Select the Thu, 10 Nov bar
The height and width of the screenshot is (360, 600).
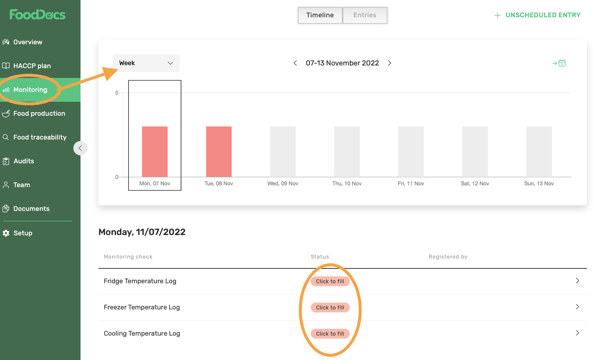(x=347, y=151)
